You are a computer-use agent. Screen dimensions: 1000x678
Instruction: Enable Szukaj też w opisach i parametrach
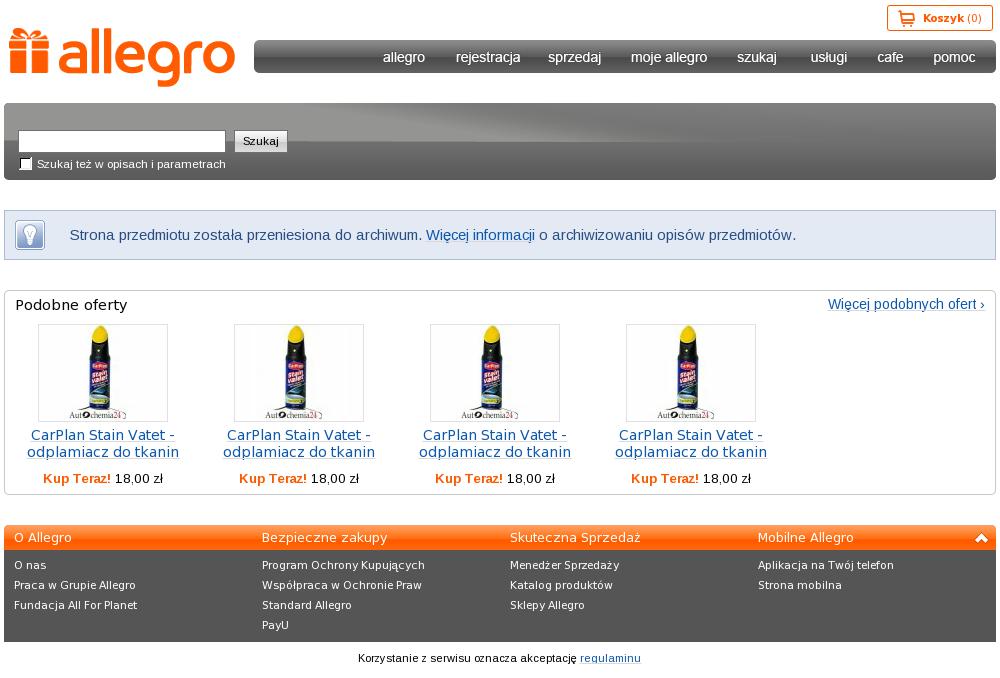point(26,164)
